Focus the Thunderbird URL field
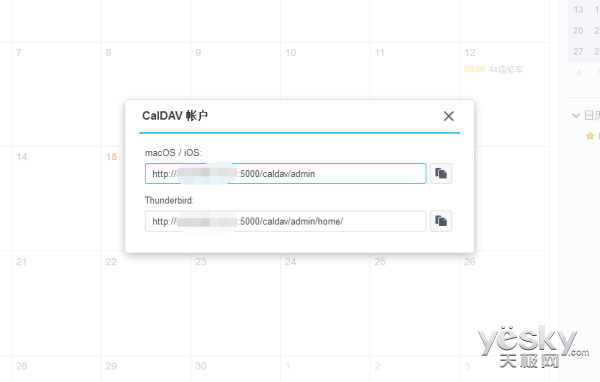The height and width of the screenshot is (382, 600). pyautogui.click(x=285, y=221)
